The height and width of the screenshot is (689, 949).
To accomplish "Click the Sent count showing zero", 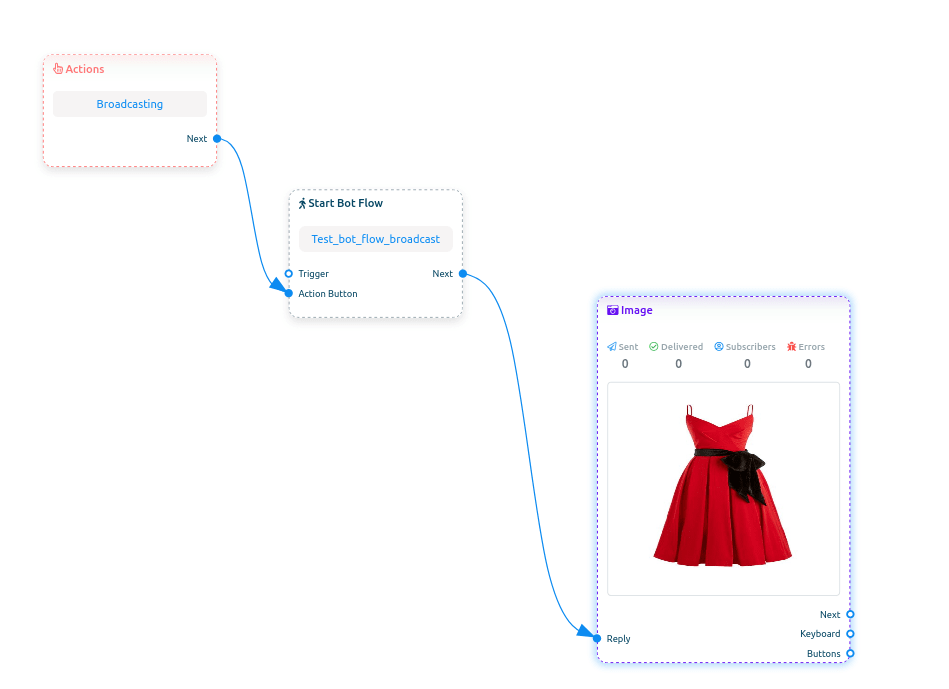I will pyautogui.click(x=624, y=364).
